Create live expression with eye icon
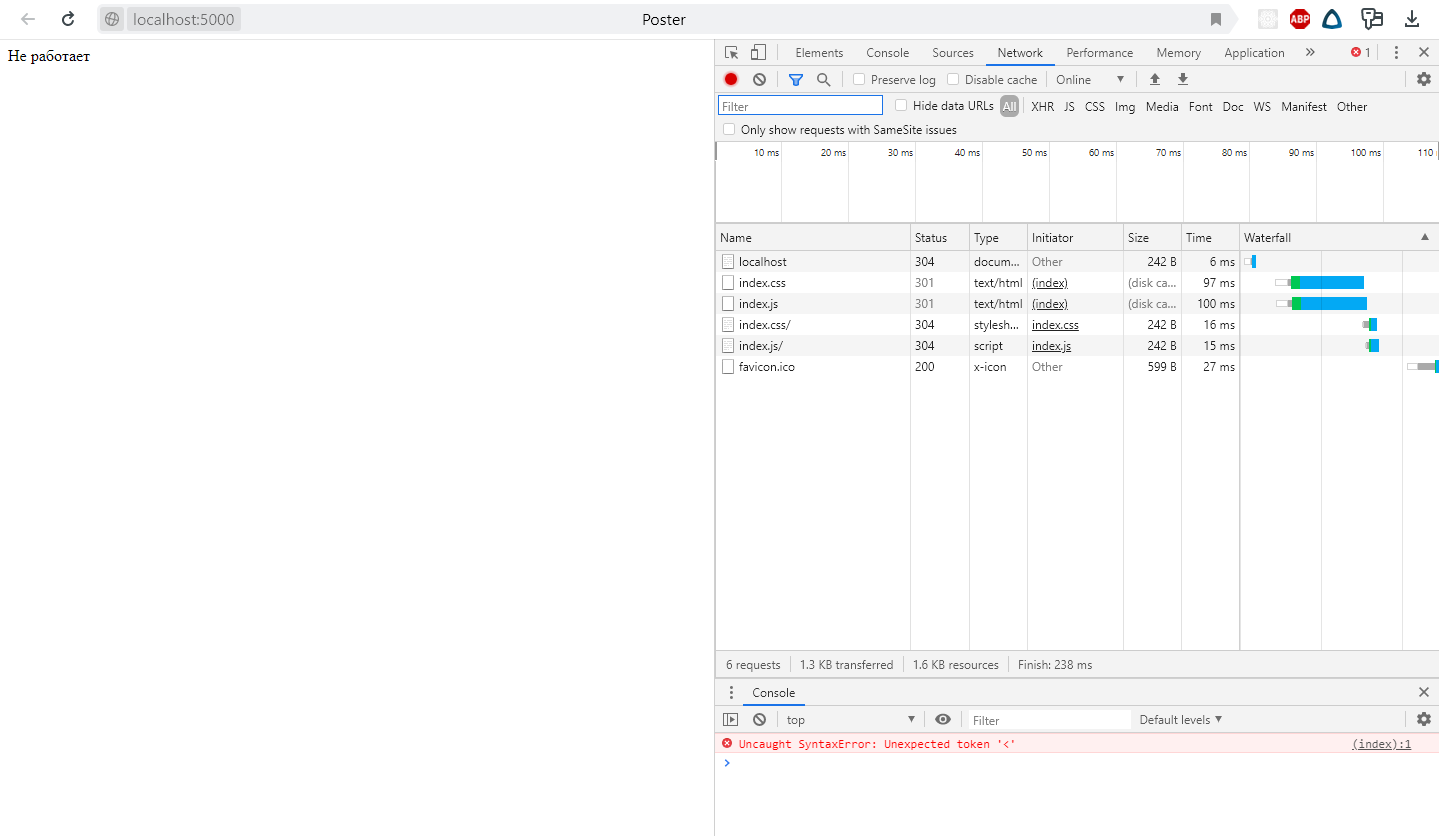Screen dimensions: 1439x836 click(x=942, y=719)
